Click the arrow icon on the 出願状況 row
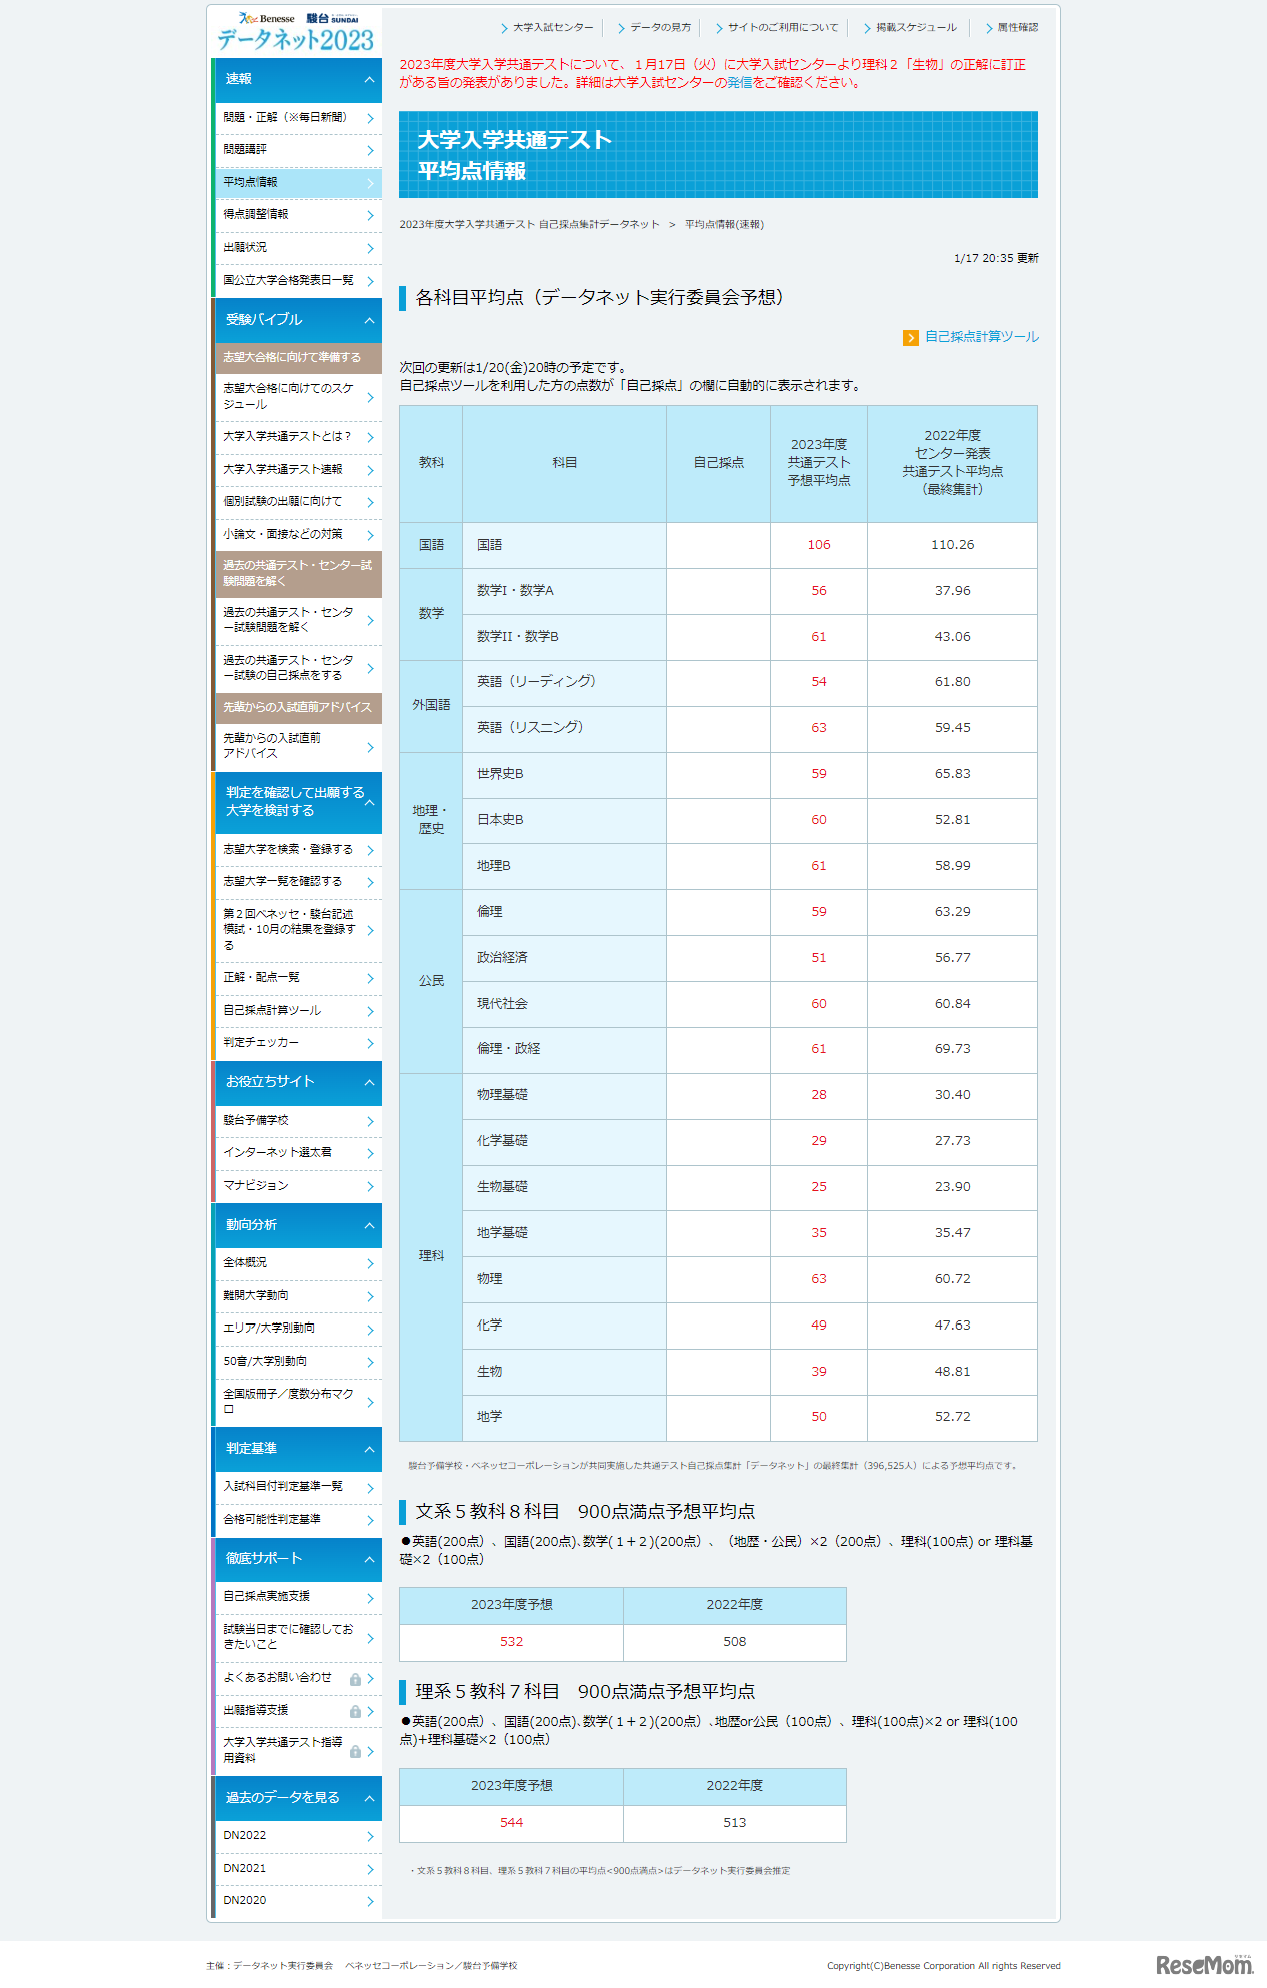This screenshot has height=1988, width=1267. (x=370, y=248)
